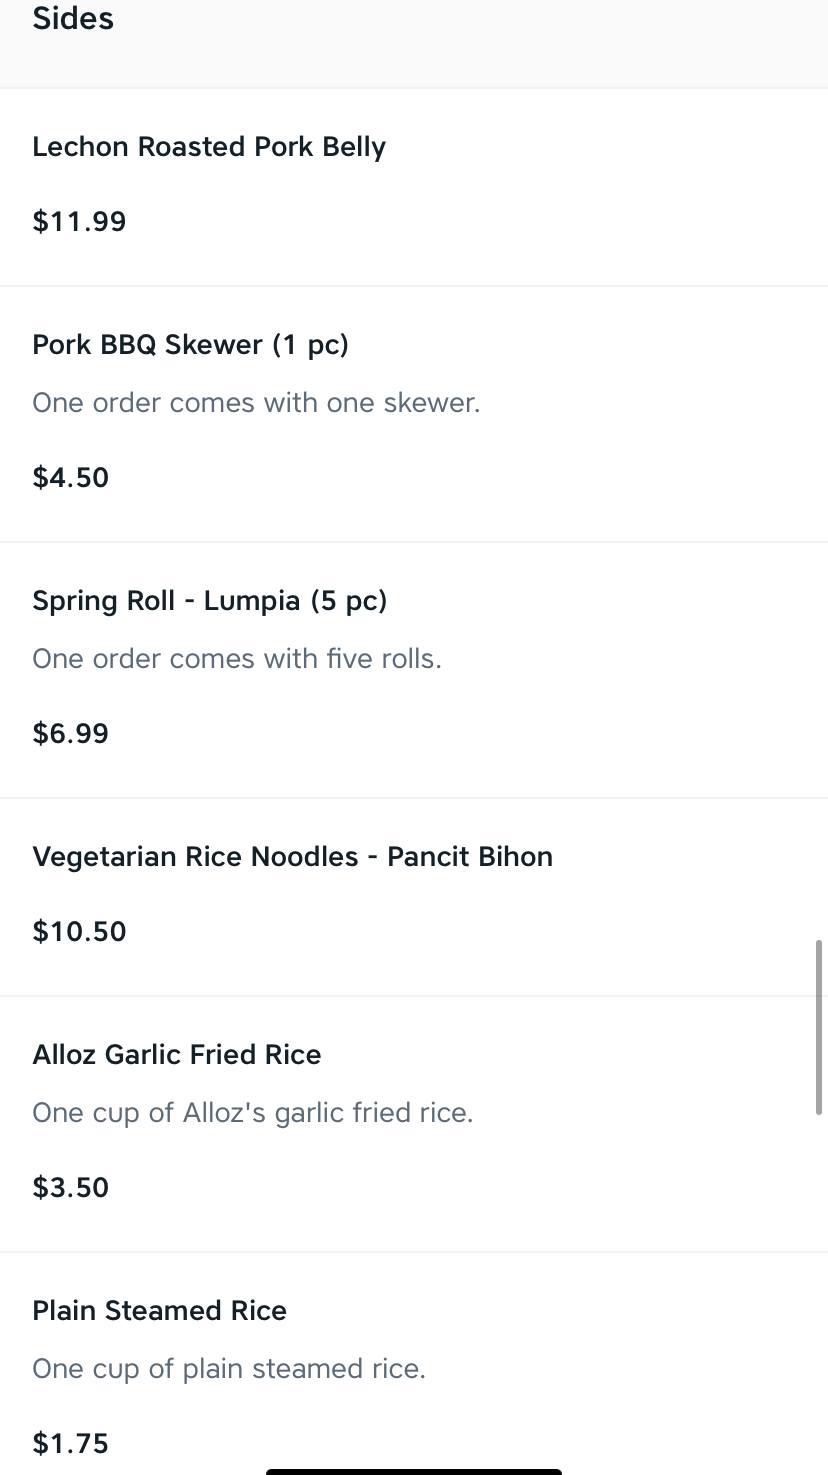Click the vertical scrollbar thumb
This screenshot has width=828, height=1475.
click(819, 1027)
